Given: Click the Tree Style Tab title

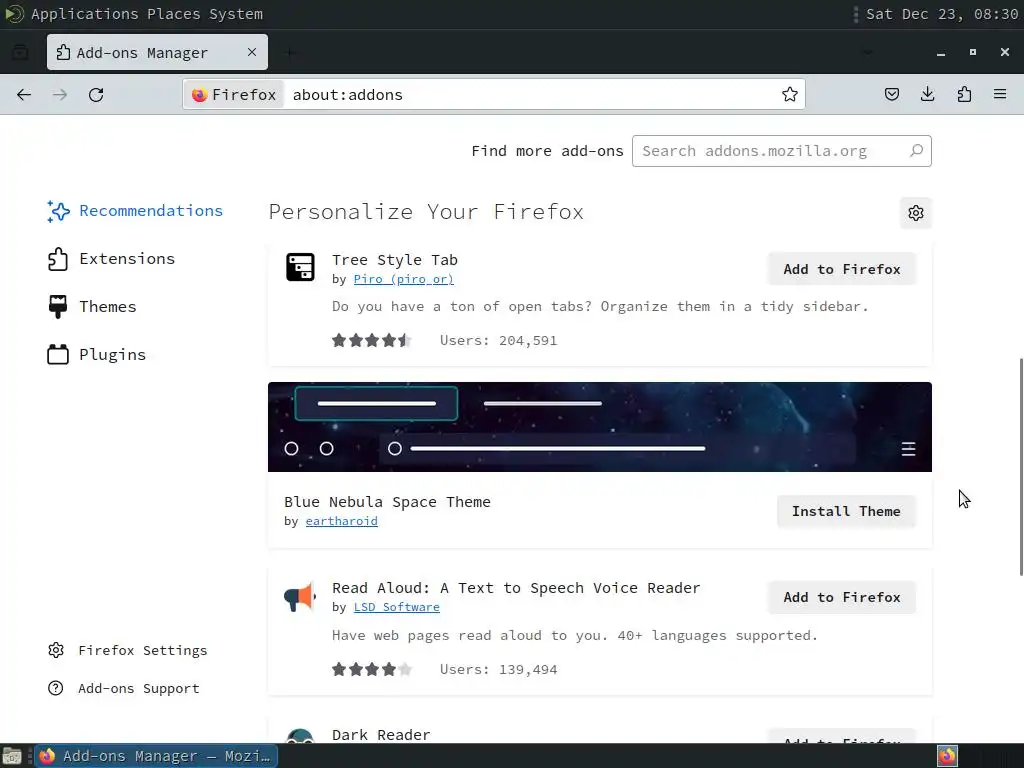Looking at the screenshot, I should coord(394,260).
